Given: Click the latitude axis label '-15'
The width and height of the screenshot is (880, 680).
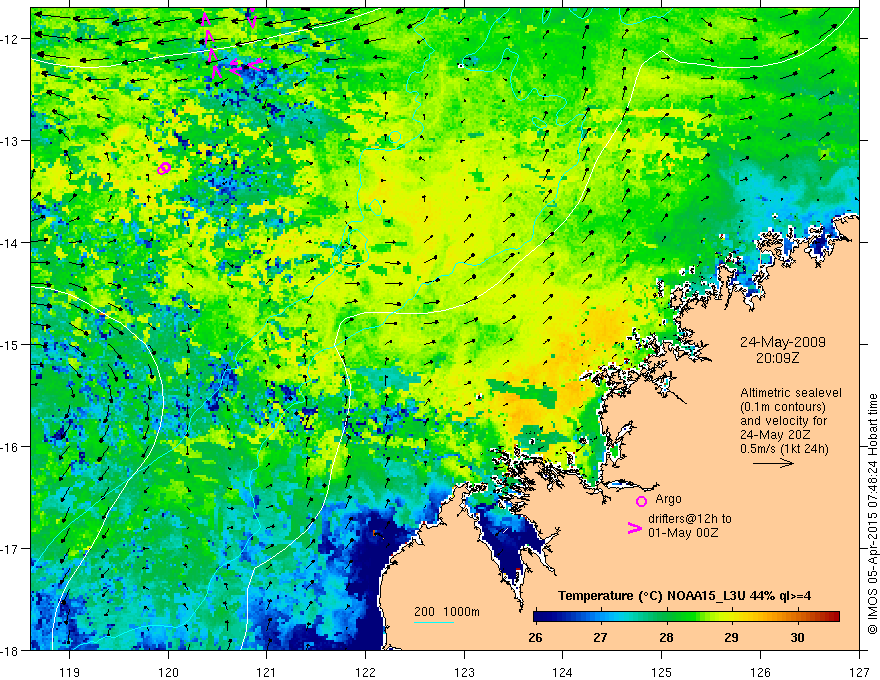Looking at the screenshot, I should click(x=11, y=344).
